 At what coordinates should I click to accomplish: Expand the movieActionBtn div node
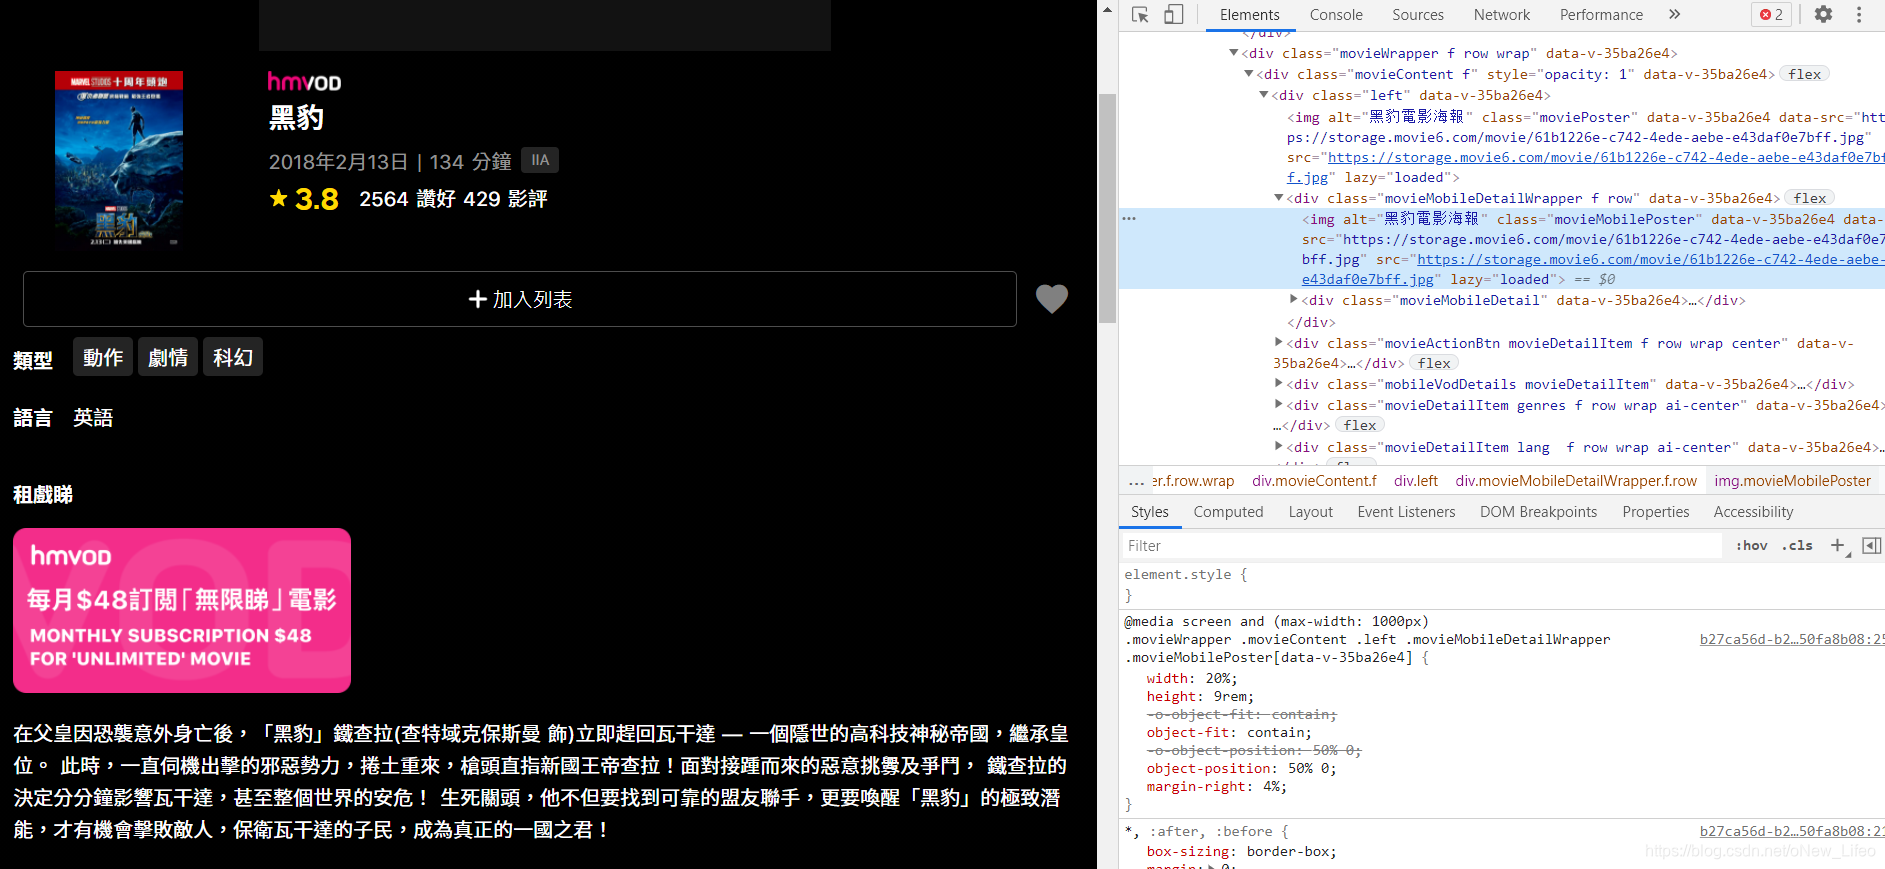coord(1279,342)
